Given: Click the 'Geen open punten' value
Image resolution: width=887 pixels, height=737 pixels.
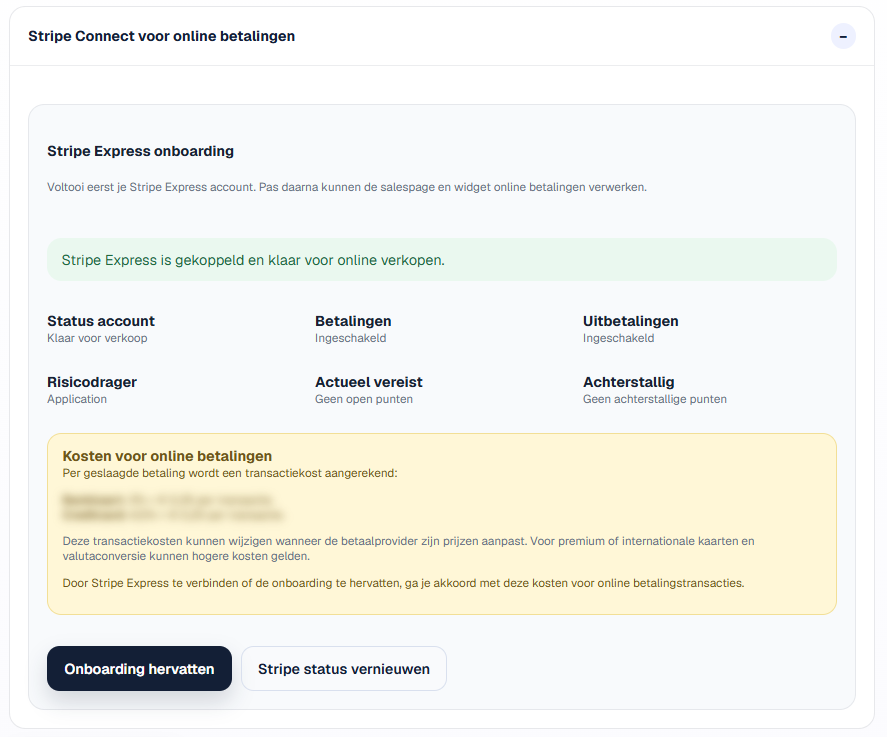Looking at the screenshot, I should [x=364, y=399].
